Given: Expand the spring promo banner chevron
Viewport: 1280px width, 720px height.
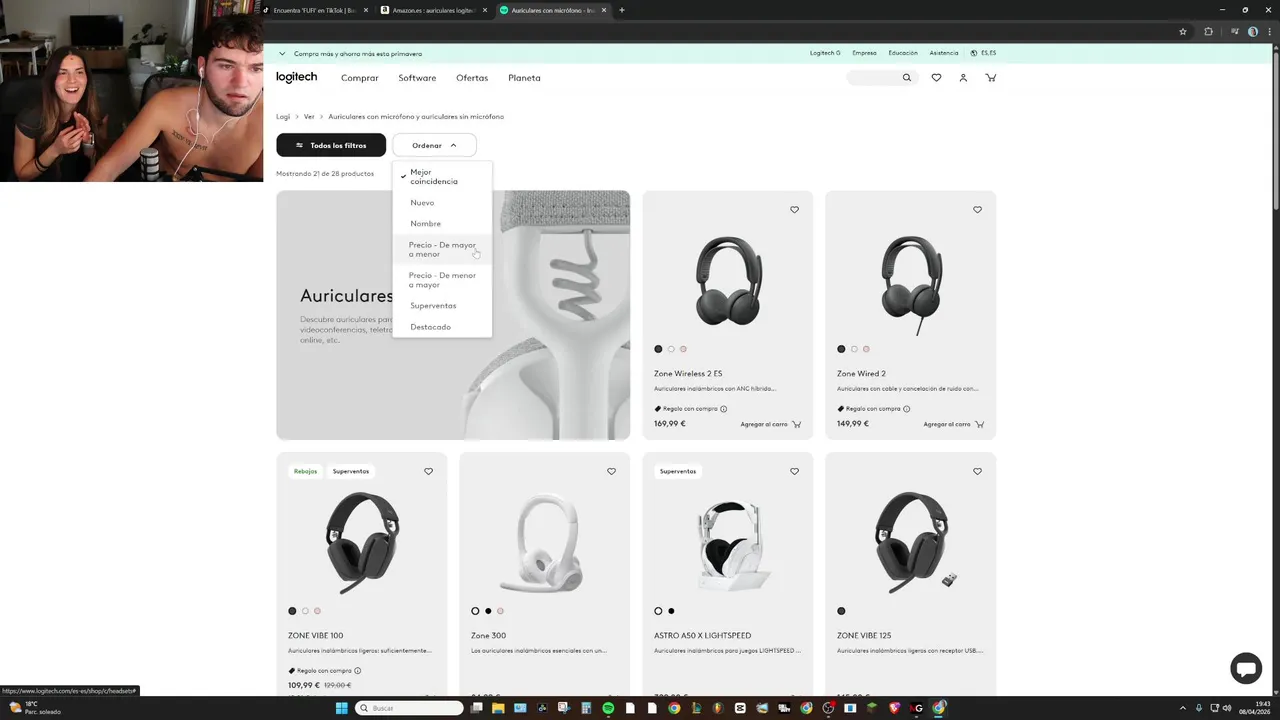Looking at the screenshot, I should point(282,54).
